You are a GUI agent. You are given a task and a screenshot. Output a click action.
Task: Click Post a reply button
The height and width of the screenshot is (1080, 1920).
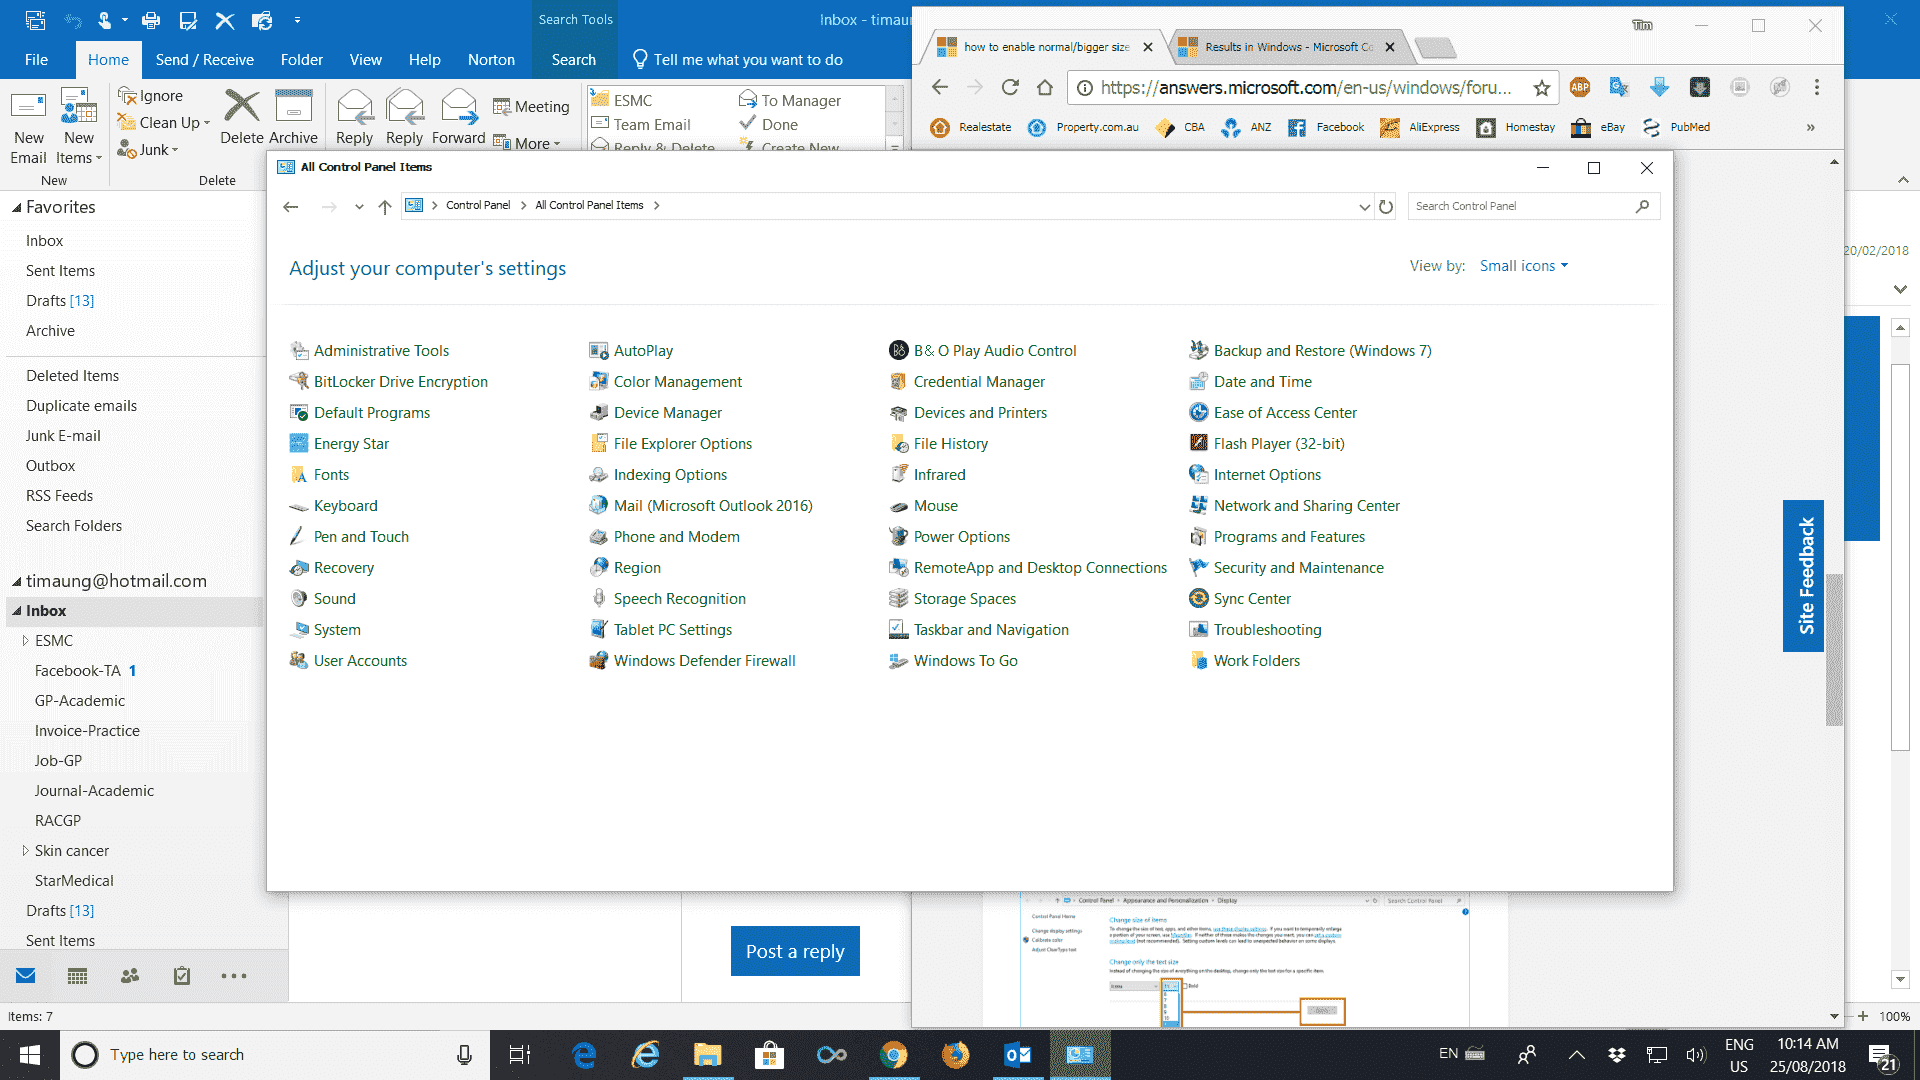[795, 951]
